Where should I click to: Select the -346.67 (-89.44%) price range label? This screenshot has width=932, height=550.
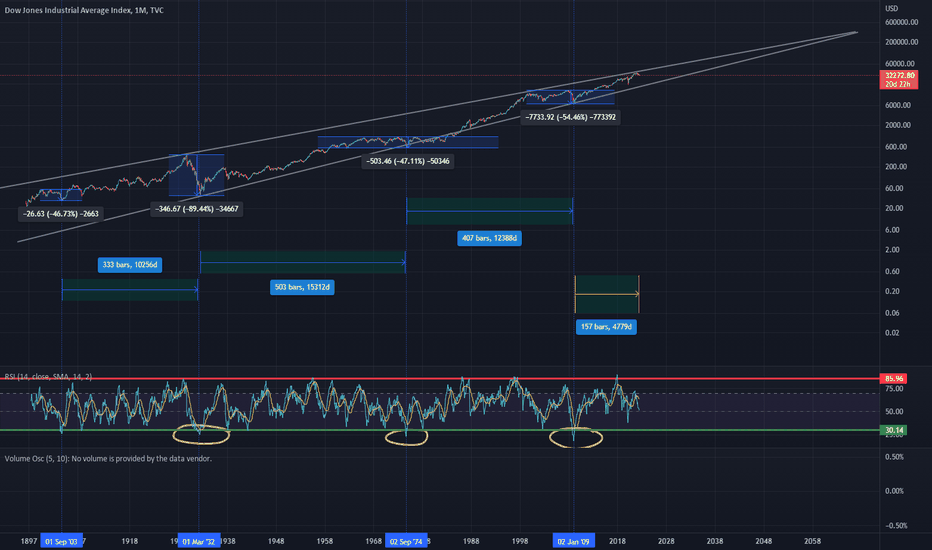click(197, 209)
